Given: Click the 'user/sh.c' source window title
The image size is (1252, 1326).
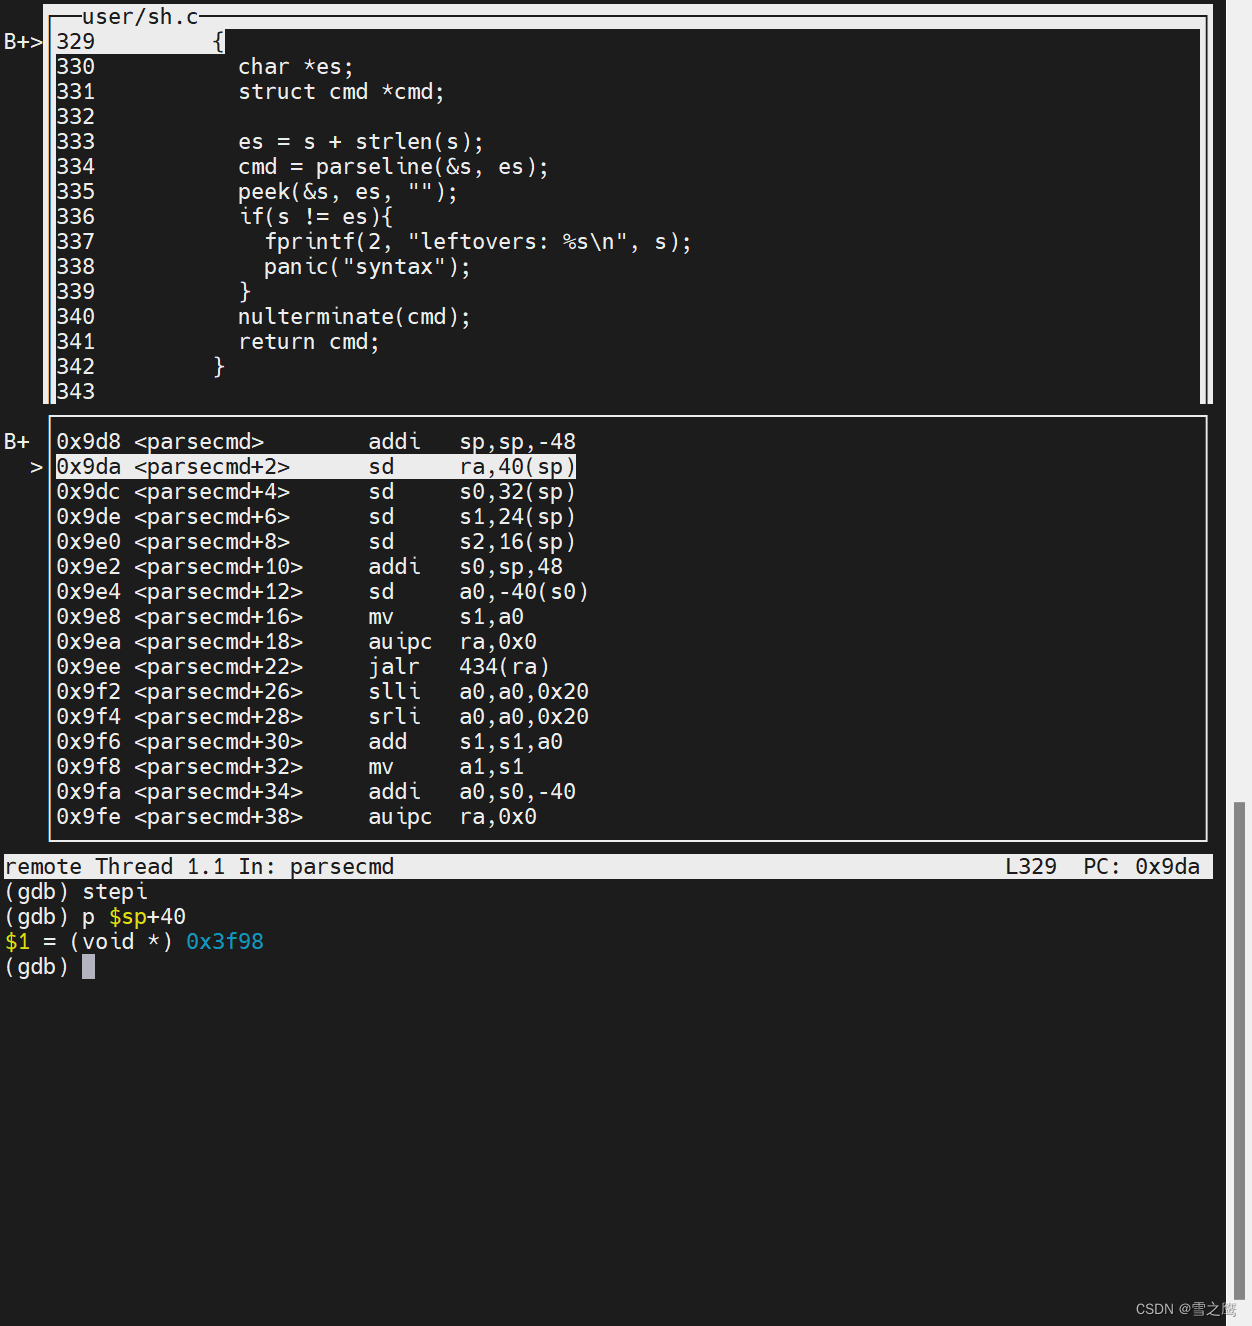Looking at the screenshot, I should [140, 17].
